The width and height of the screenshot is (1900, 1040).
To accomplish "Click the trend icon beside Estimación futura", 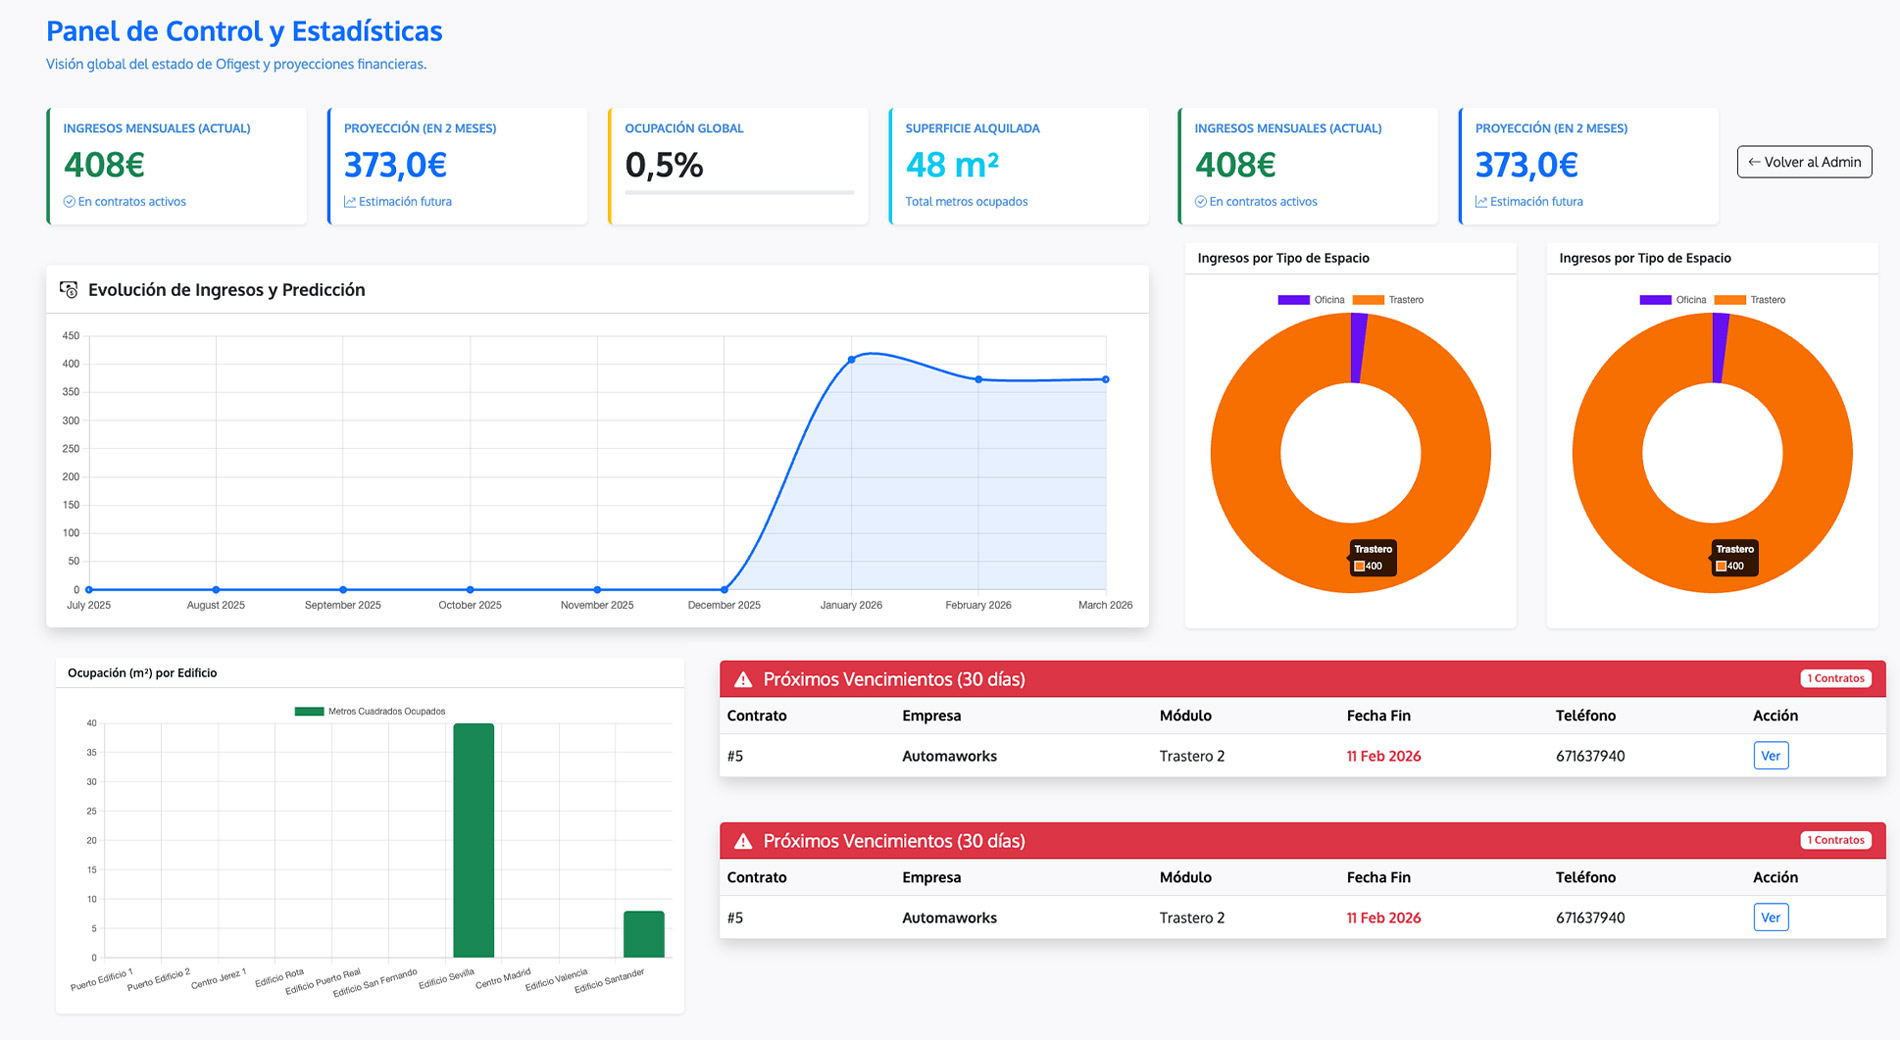I will click(350, 201).
